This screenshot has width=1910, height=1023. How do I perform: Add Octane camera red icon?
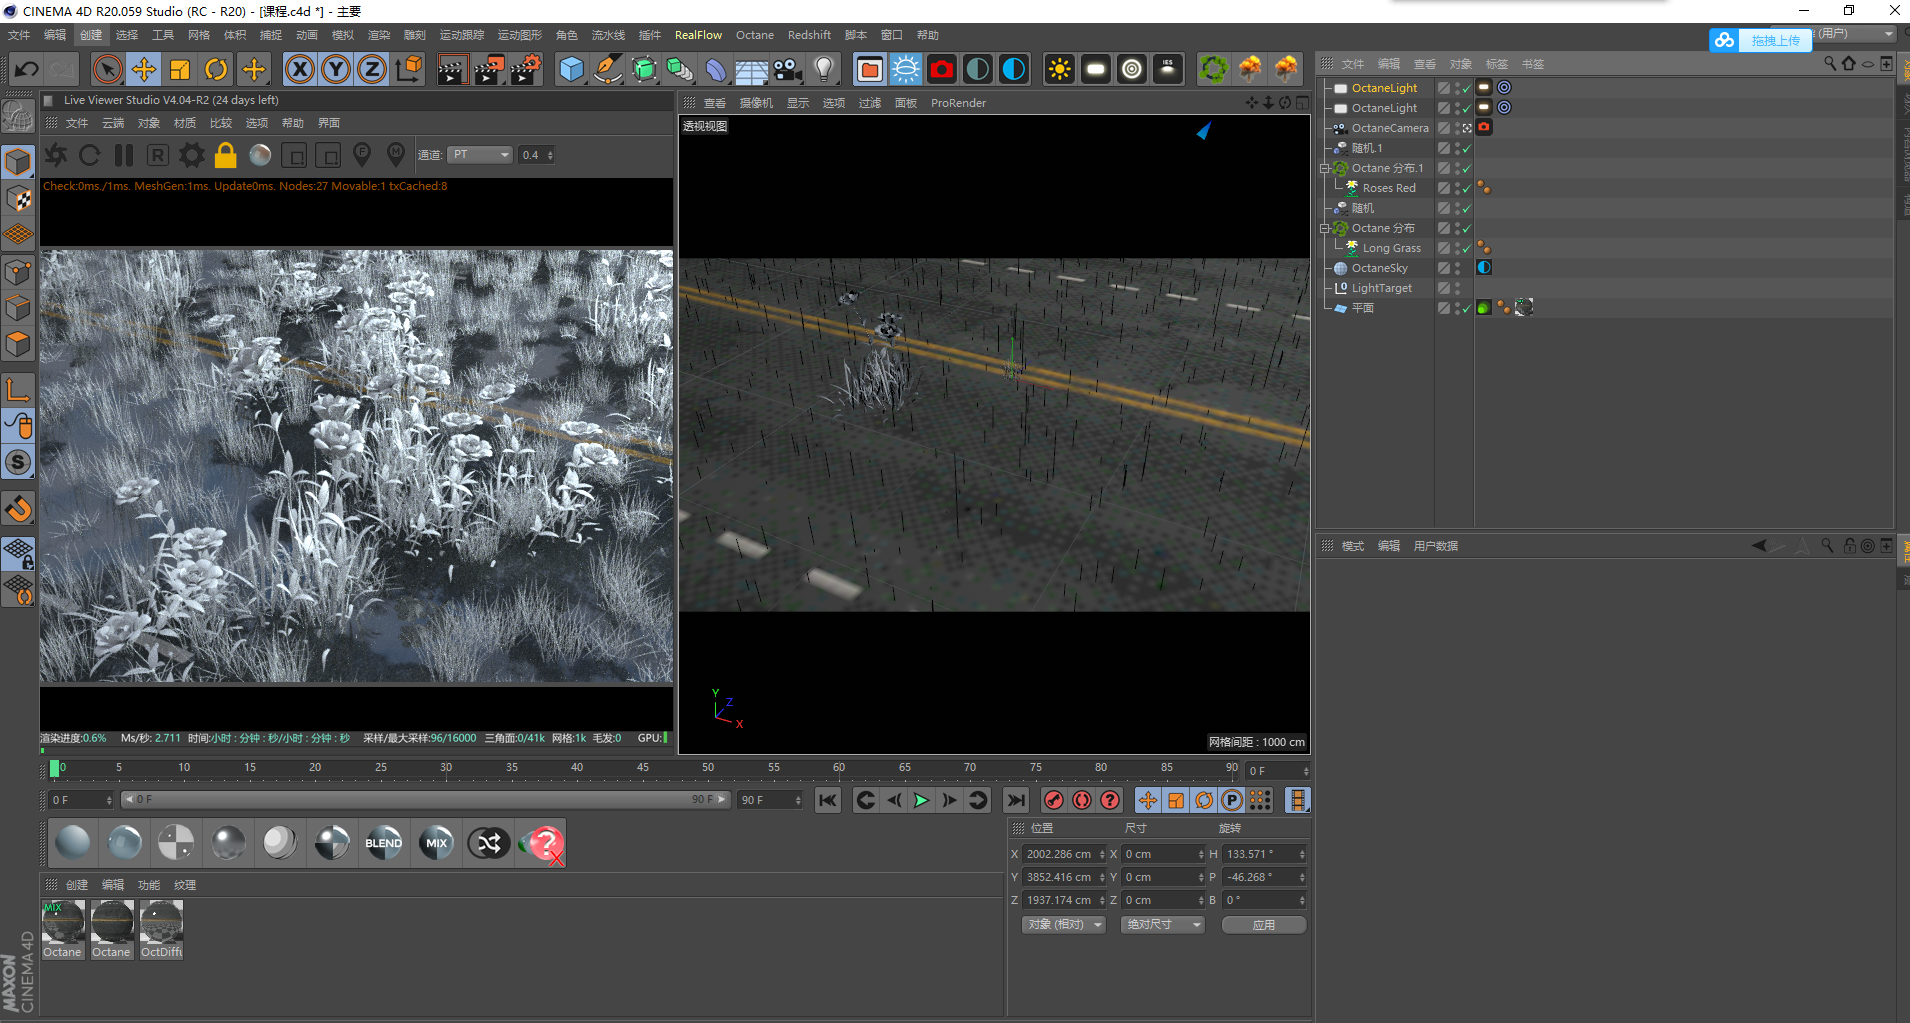pyautogui.click(x=942, y=69)
